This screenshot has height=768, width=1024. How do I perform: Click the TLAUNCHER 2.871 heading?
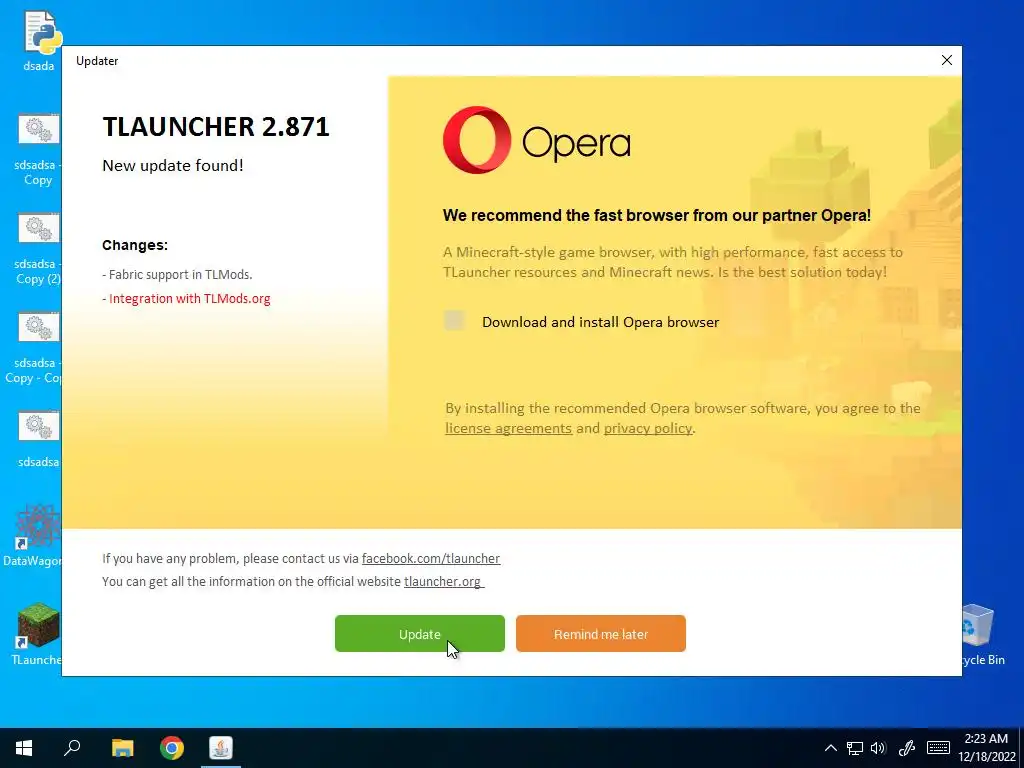point(216,126)
